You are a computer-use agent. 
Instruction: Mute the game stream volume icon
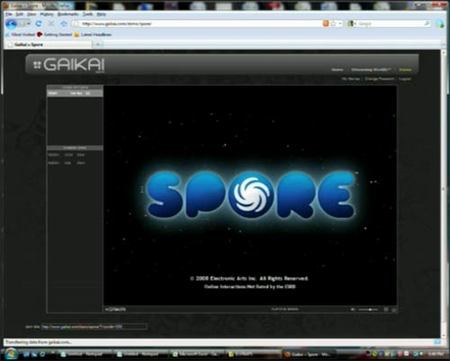click(352, 309)
